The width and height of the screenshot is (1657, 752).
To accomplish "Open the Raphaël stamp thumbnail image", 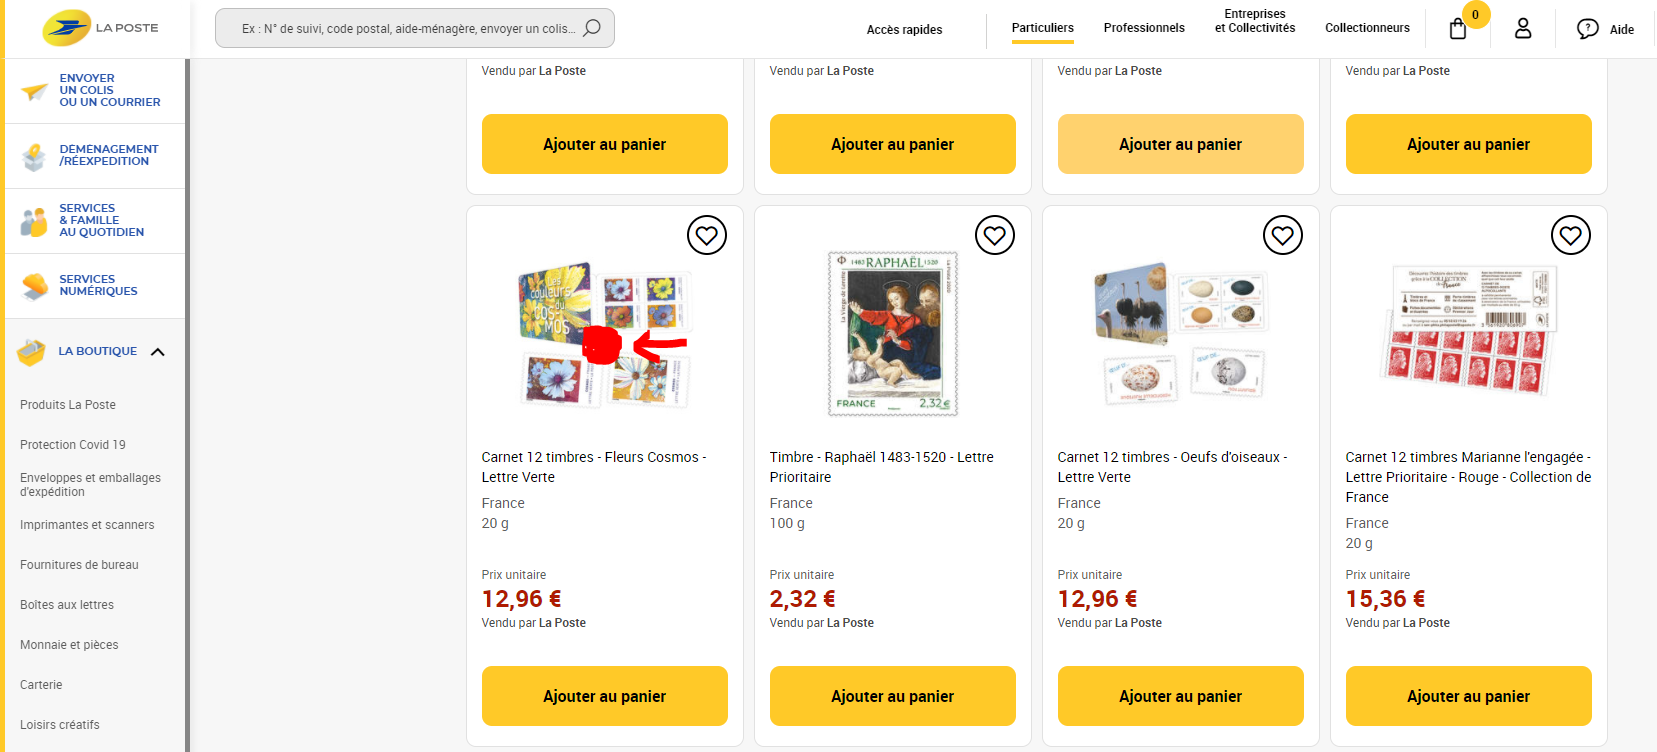I will pos(892,333).
